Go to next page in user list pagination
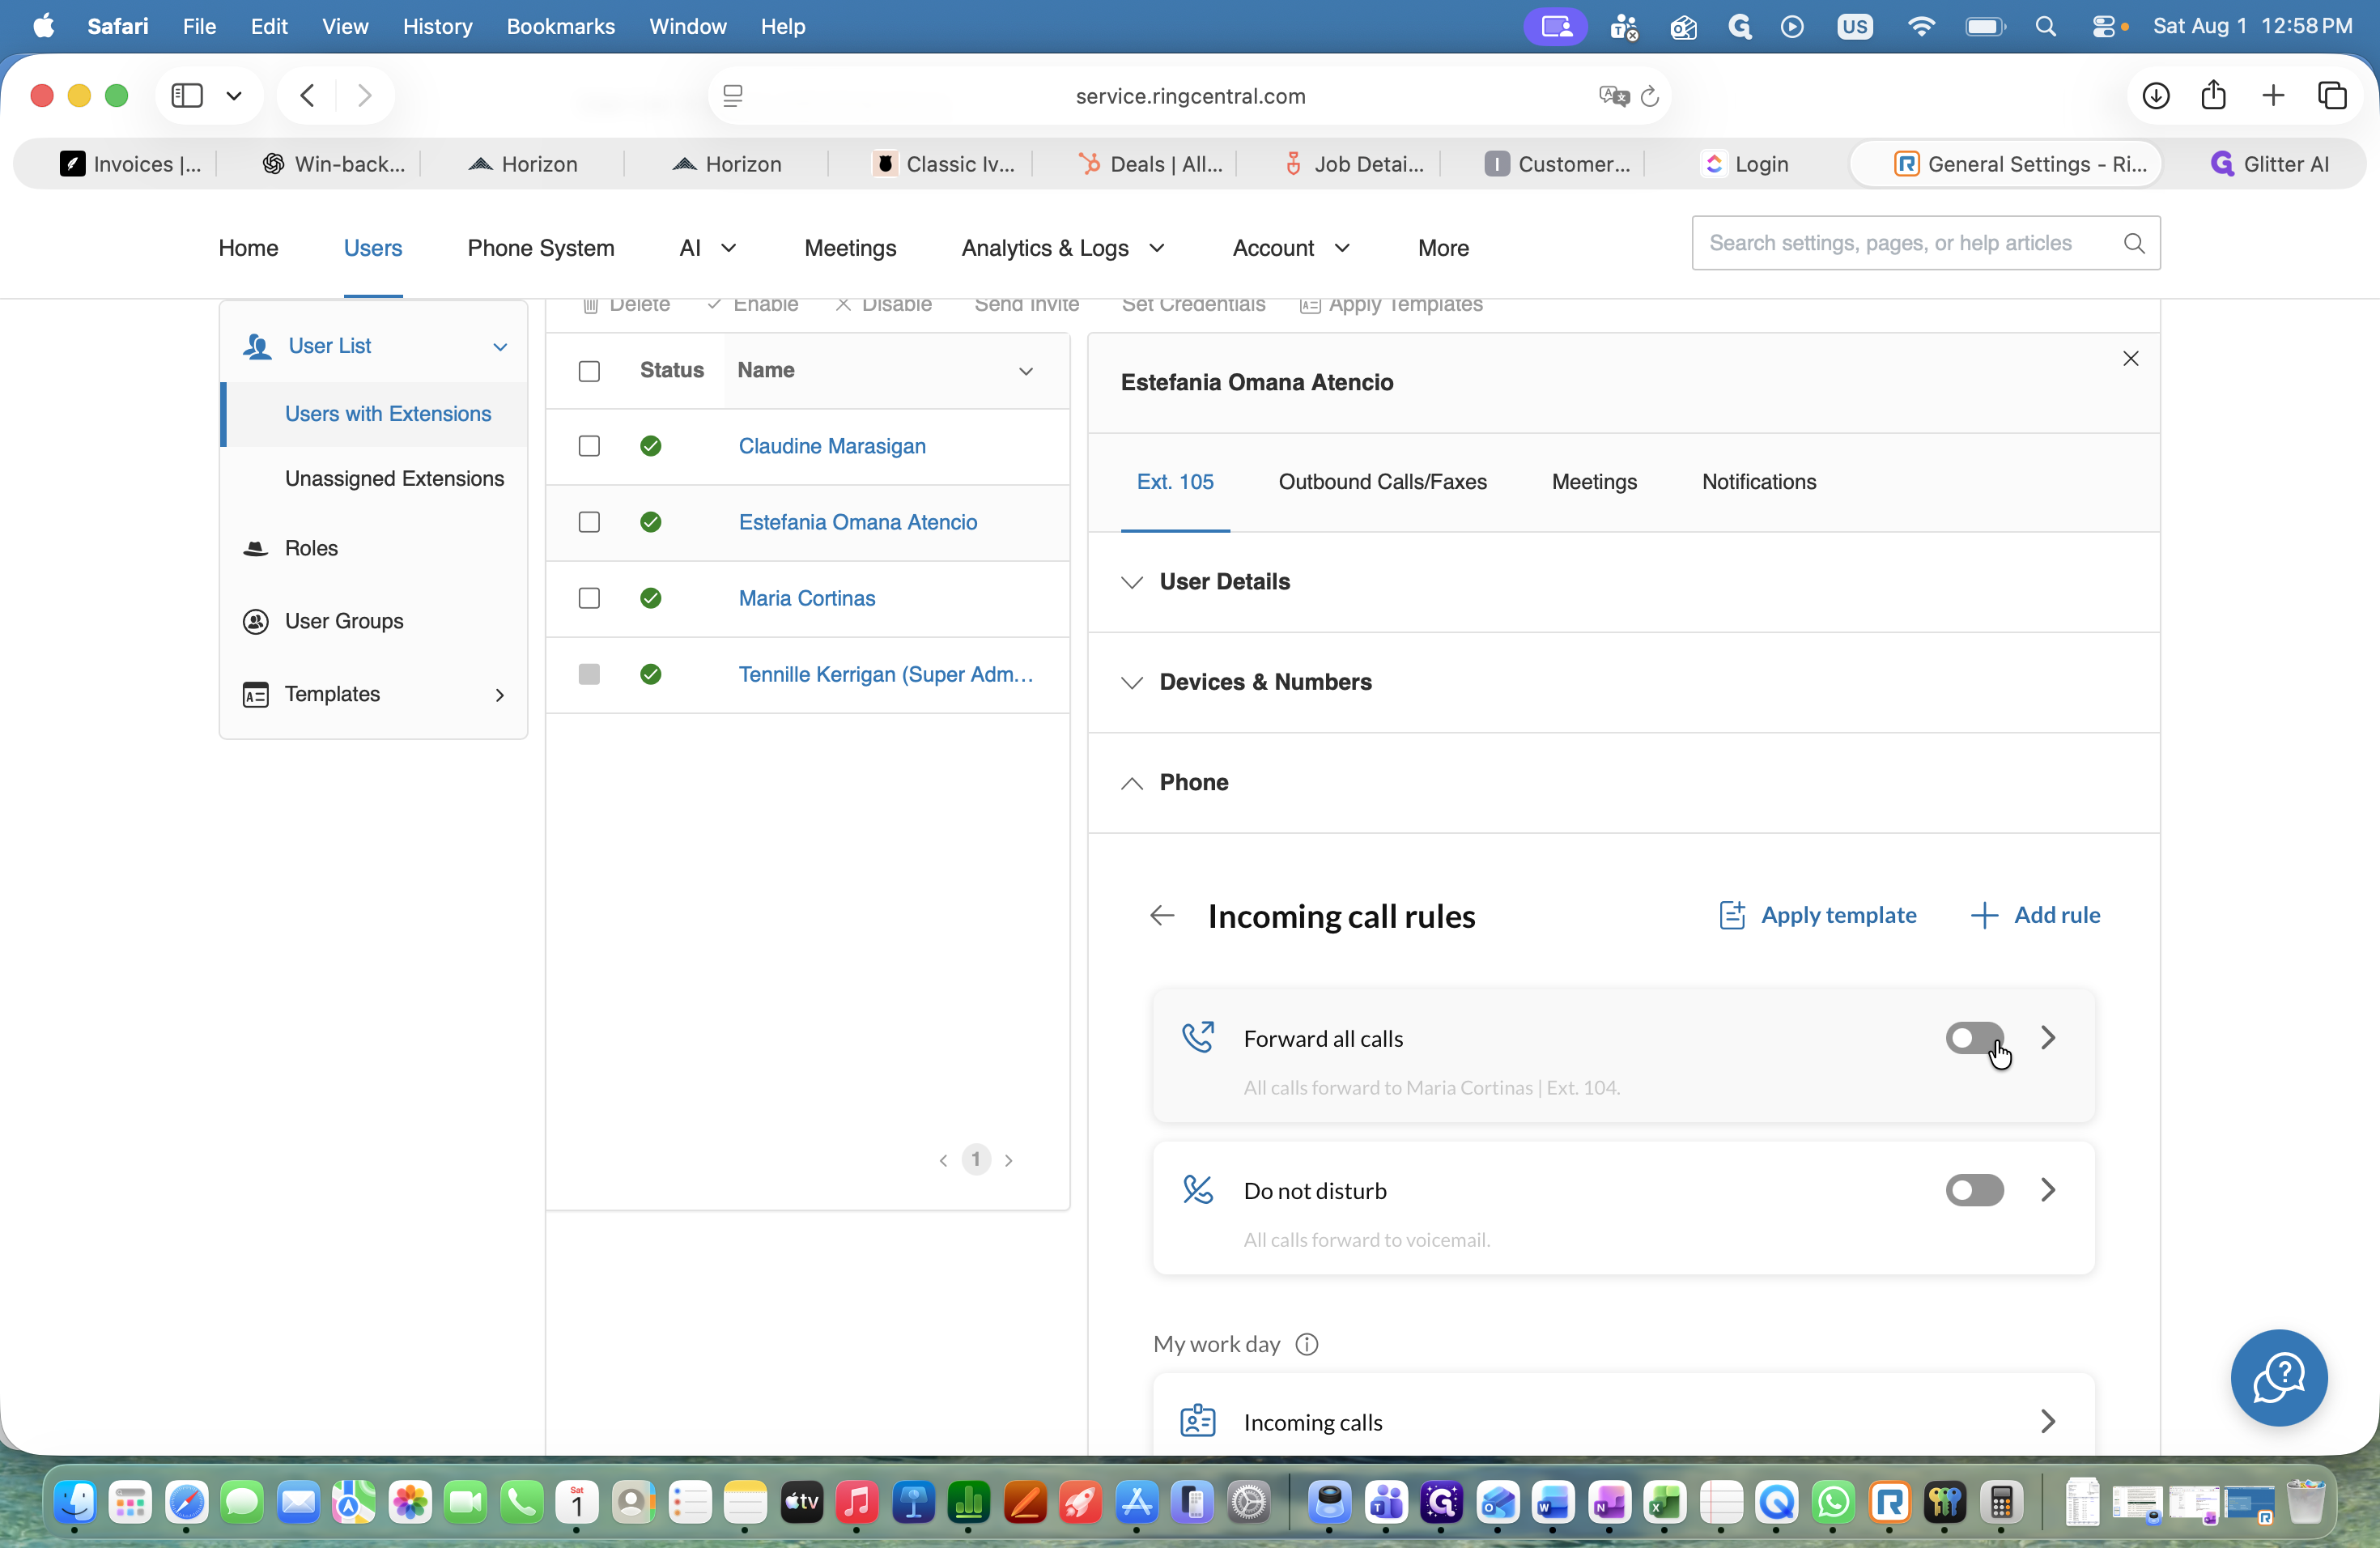The image size is (2380, 1548). [1009, 1161]
